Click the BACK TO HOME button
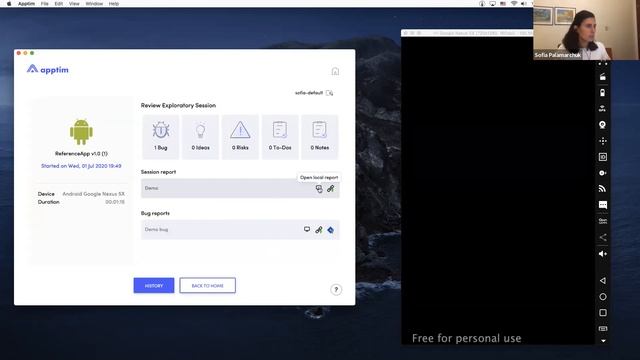Image resolution: width=640 pixels, height=360 pixels. point(207,285)
